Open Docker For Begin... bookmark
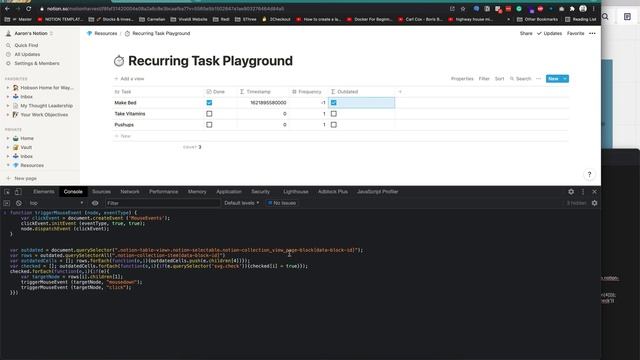 (x=370, y=19)
